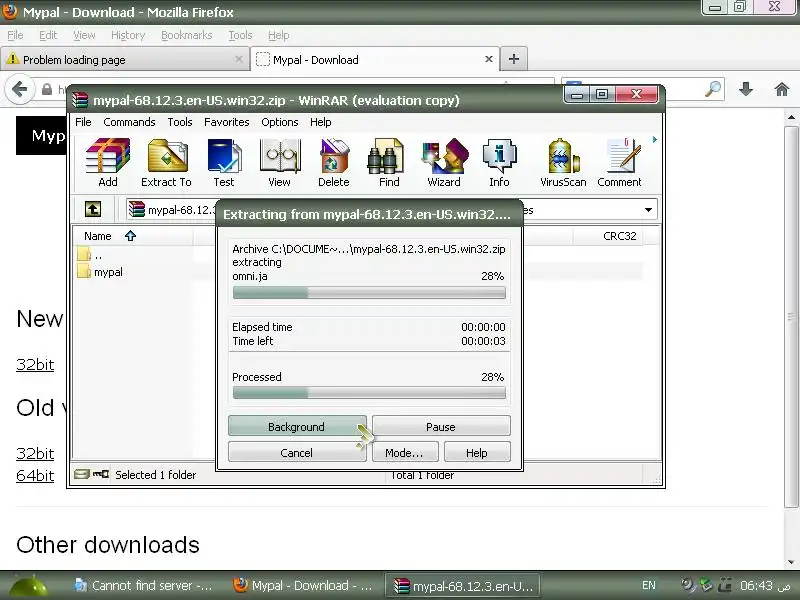Pause the extraction

tap(441, 427)
